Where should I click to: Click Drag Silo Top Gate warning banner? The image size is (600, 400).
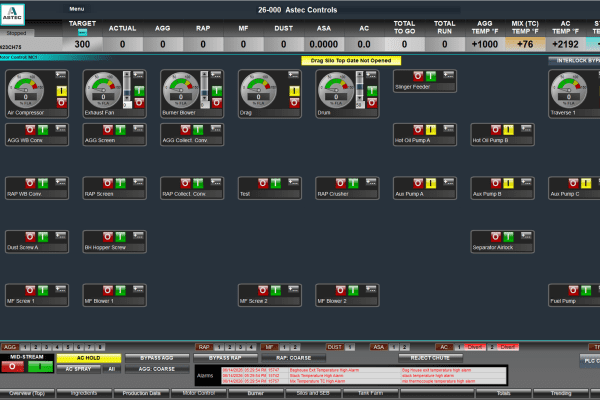tap(351, 60)
